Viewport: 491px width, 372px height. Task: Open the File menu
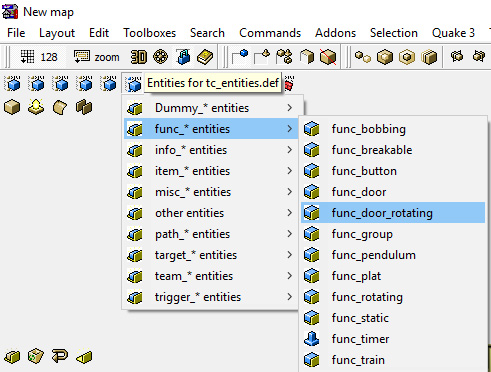click(x=16, y=33)
